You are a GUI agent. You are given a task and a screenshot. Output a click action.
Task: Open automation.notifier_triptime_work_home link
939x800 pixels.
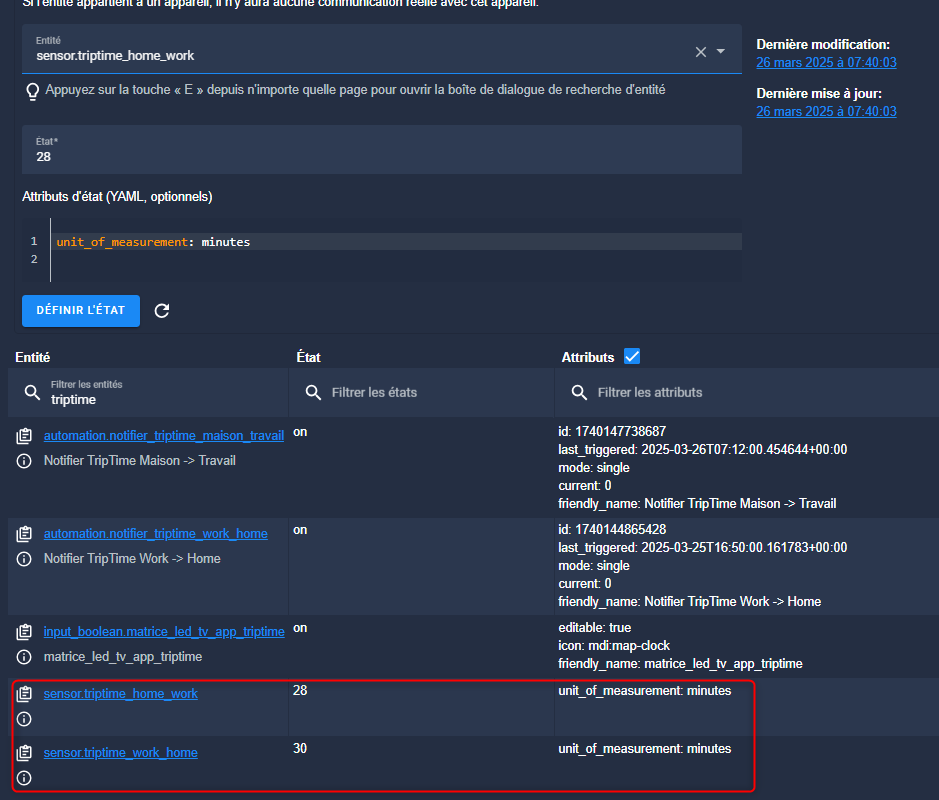click(x=156, y=534)
